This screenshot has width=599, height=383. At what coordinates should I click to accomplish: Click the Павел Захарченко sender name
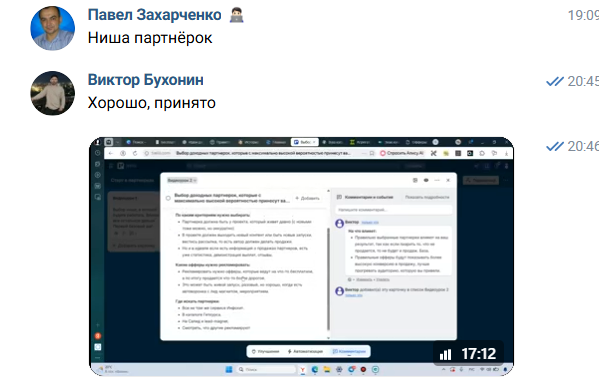tap(154, 15)
